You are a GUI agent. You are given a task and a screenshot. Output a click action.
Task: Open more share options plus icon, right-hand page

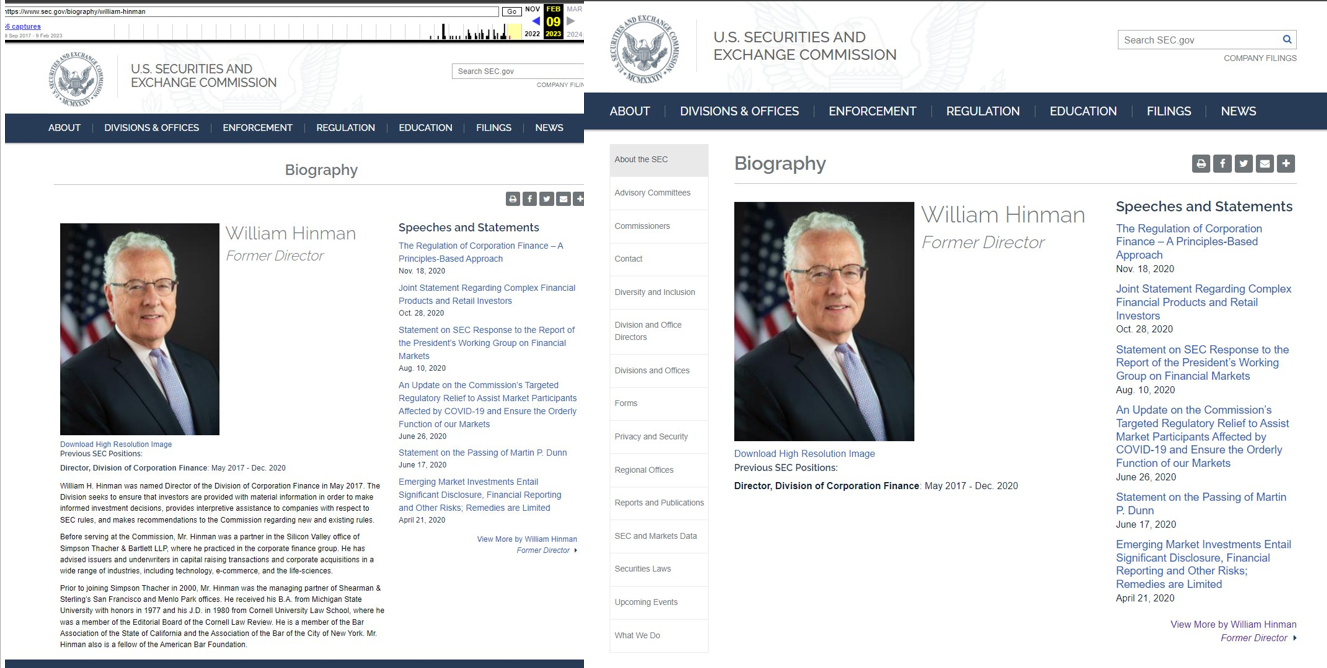1286,164
